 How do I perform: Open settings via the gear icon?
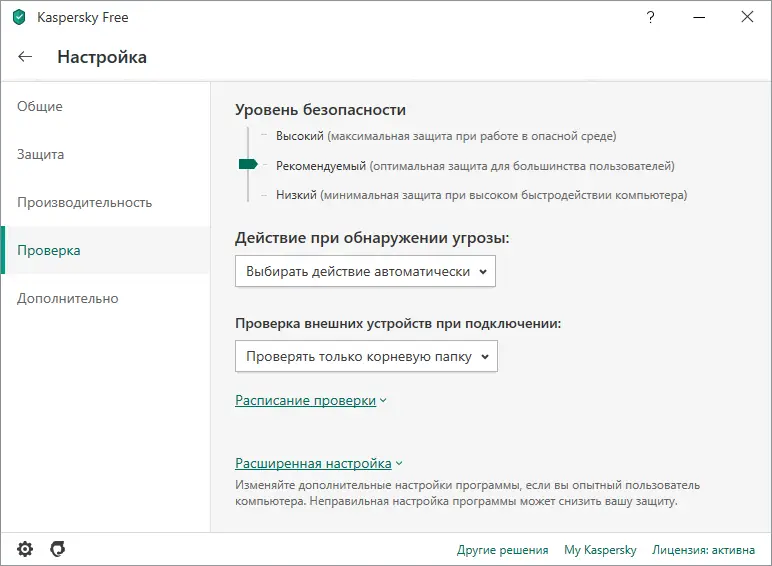(25, 549)
